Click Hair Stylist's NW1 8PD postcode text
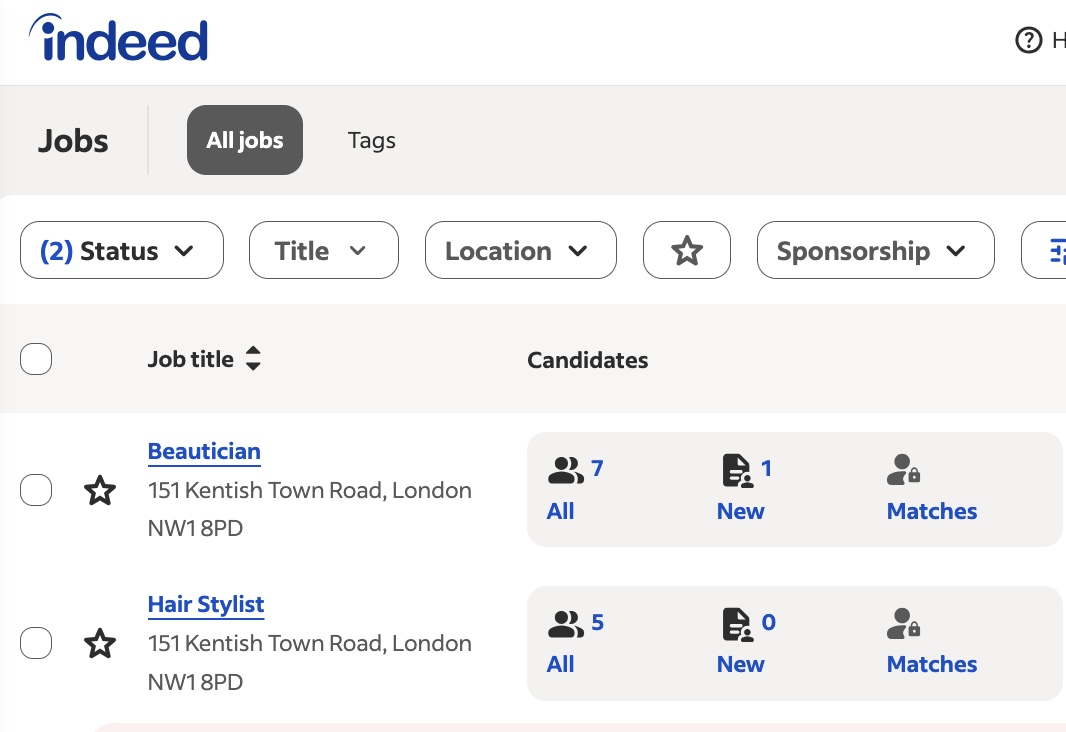This screenshot has width=1066, height=732. 195,682
